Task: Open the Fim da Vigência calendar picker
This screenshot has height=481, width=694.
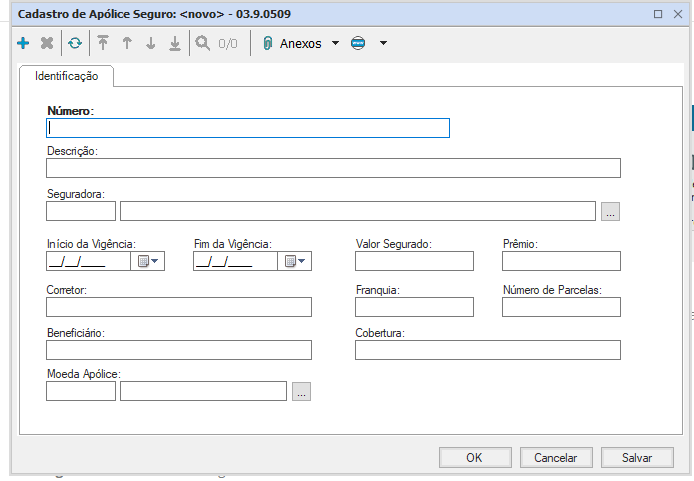Action: click(294, 261)
